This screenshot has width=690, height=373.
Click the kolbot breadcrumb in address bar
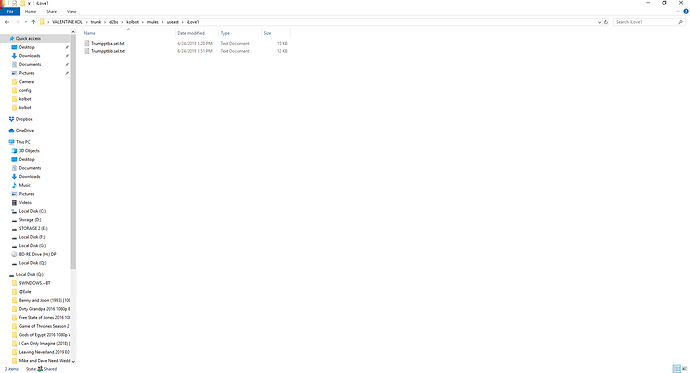tap(132, 22)
